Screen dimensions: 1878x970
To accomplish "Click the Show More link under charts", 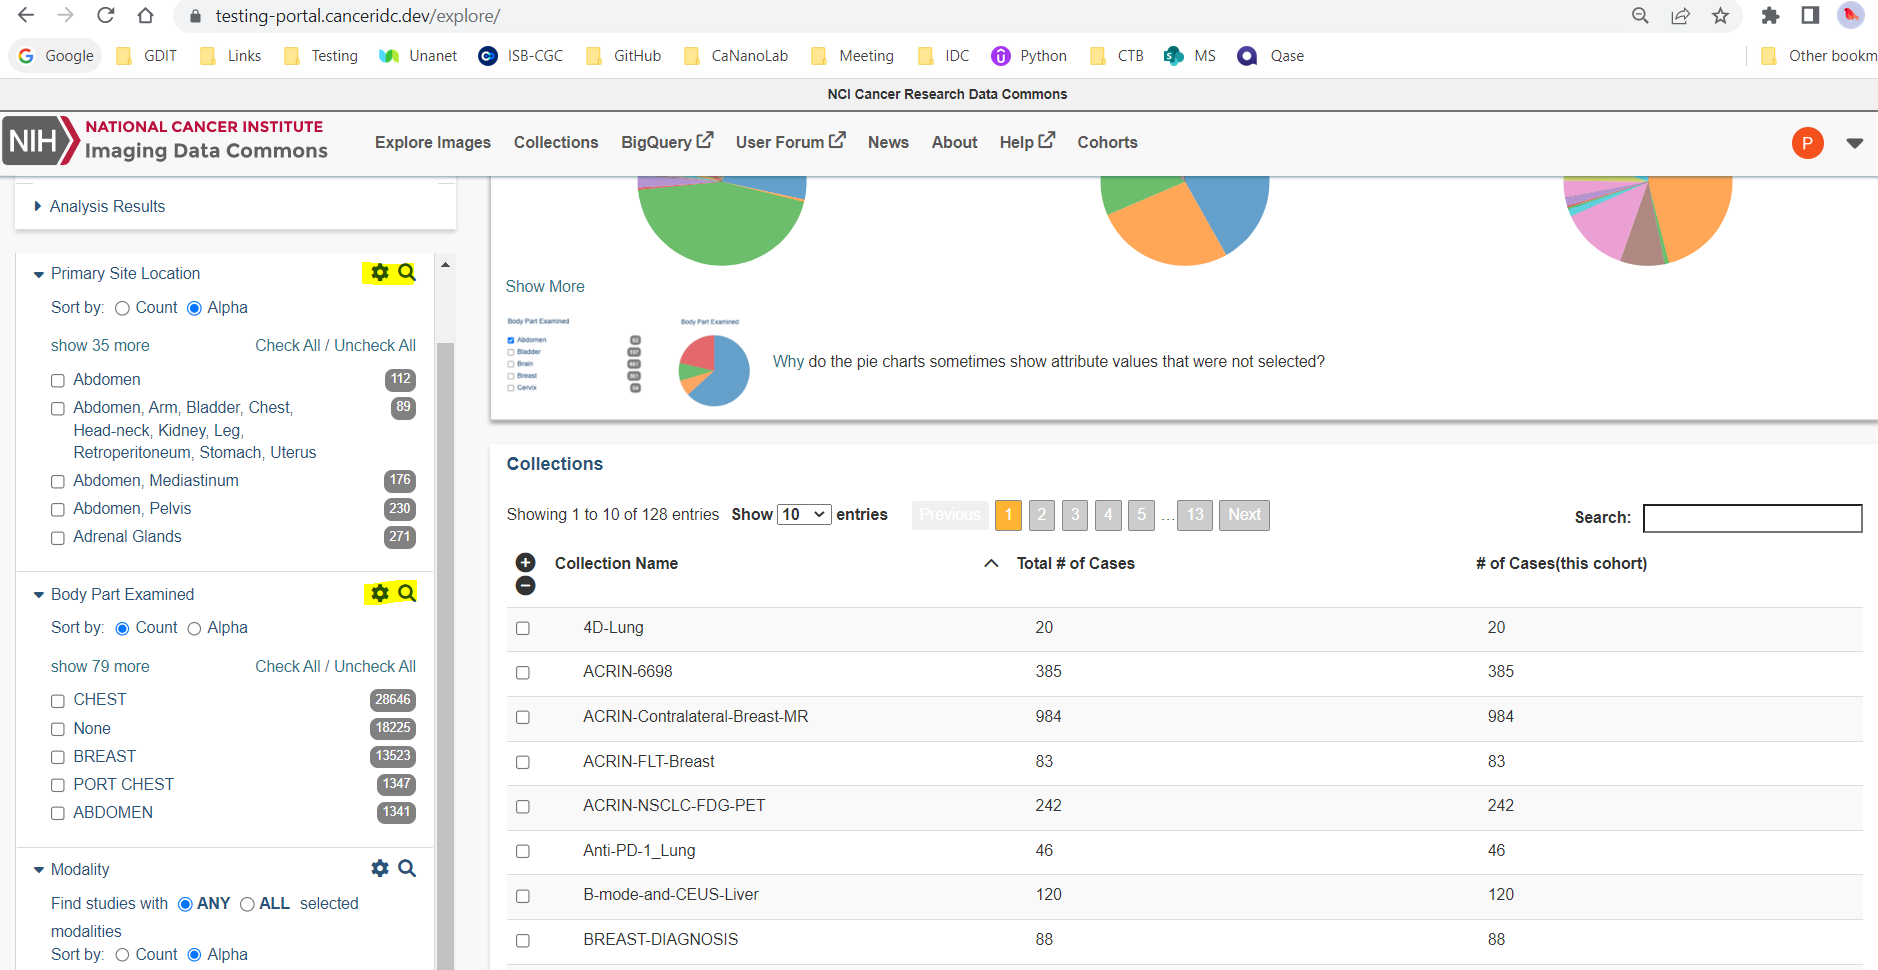I will click(x=544, y=286).
